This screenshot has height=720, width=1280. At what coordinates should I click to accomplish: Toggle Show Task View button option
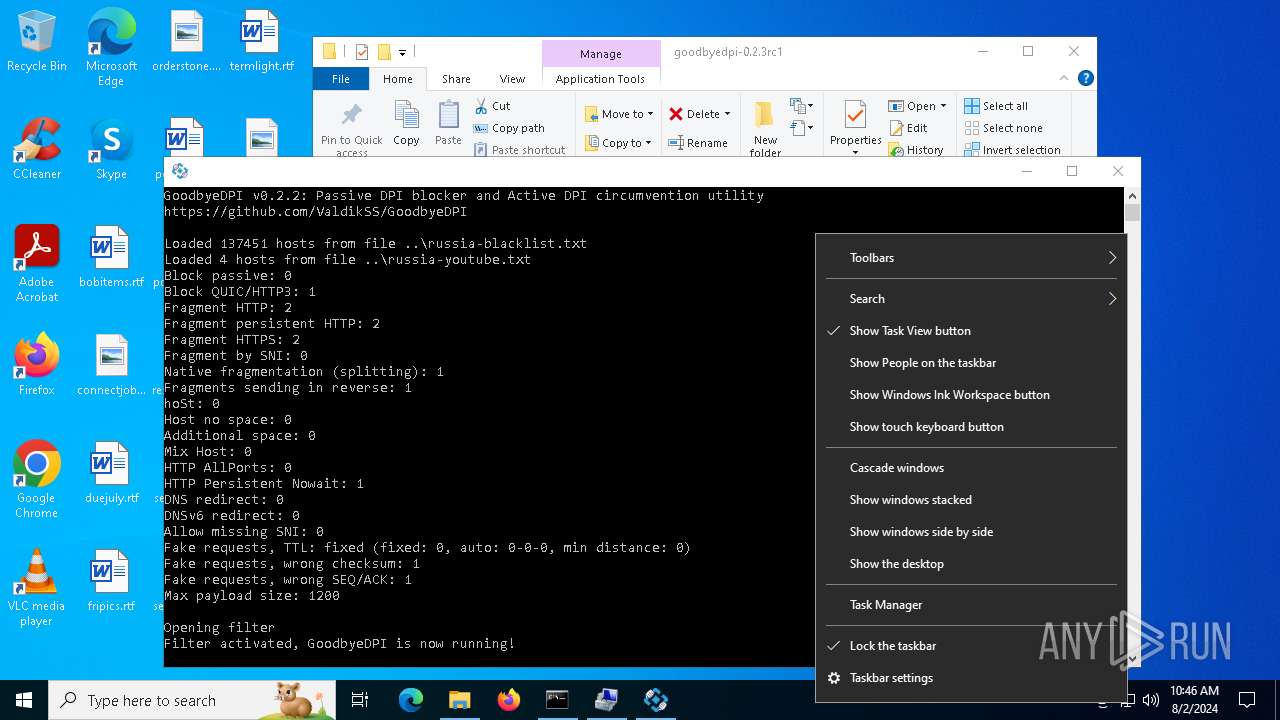(x=971, y=331)
